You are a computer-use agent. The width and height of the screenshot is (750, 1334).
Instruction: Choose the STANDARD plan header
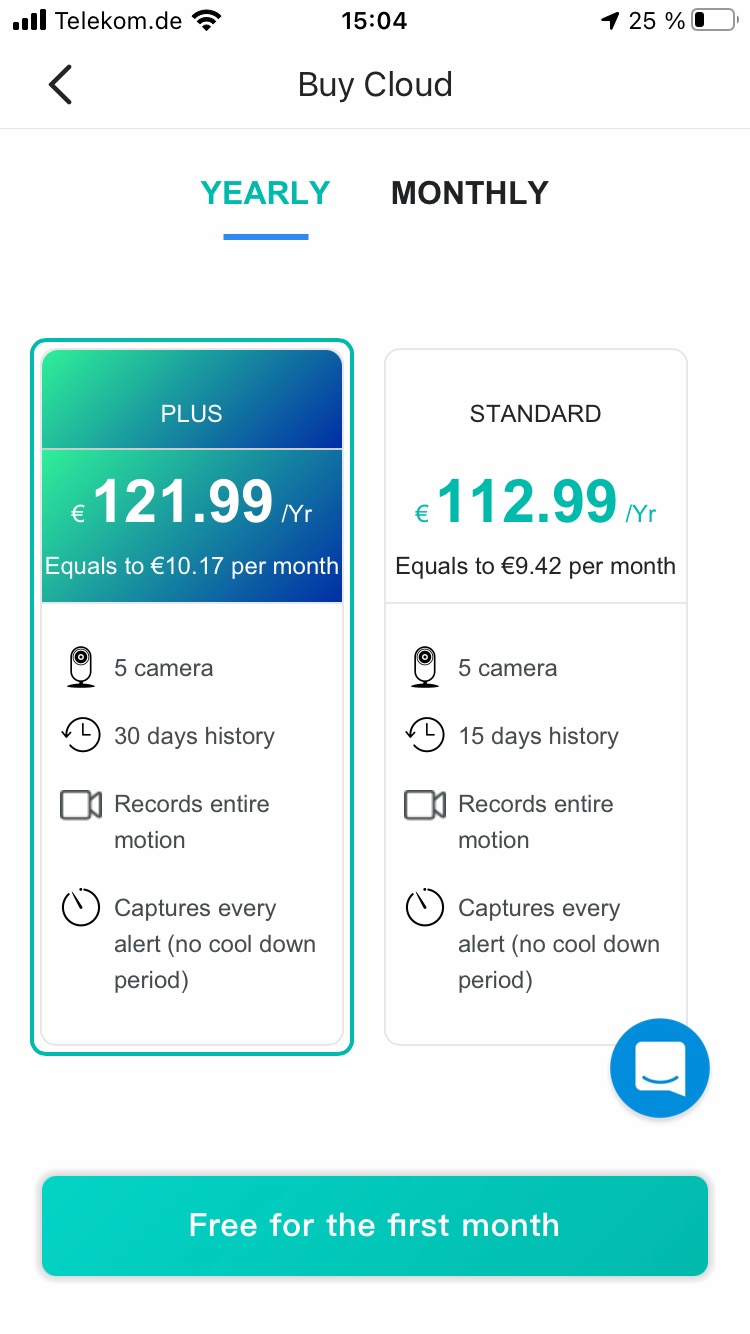pyautogui.click(x=535, y=413)
